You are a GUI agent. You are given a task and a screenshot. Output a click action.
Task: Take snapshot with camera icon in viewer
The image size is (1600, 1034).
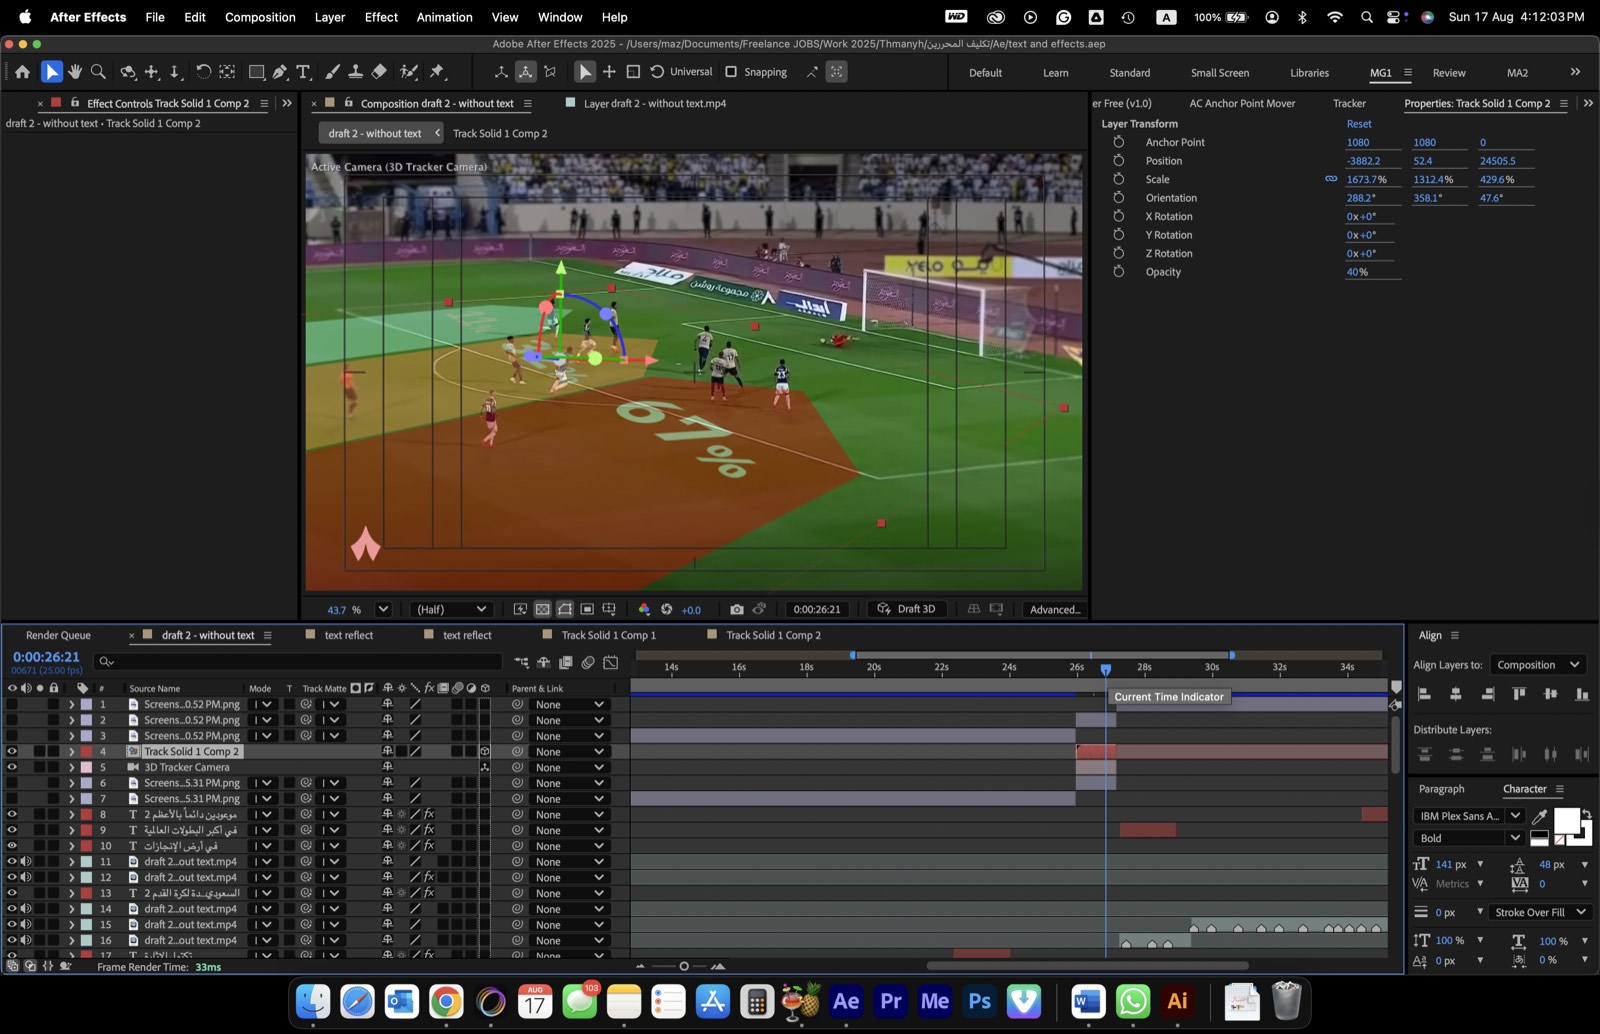[x=737, y=609]
